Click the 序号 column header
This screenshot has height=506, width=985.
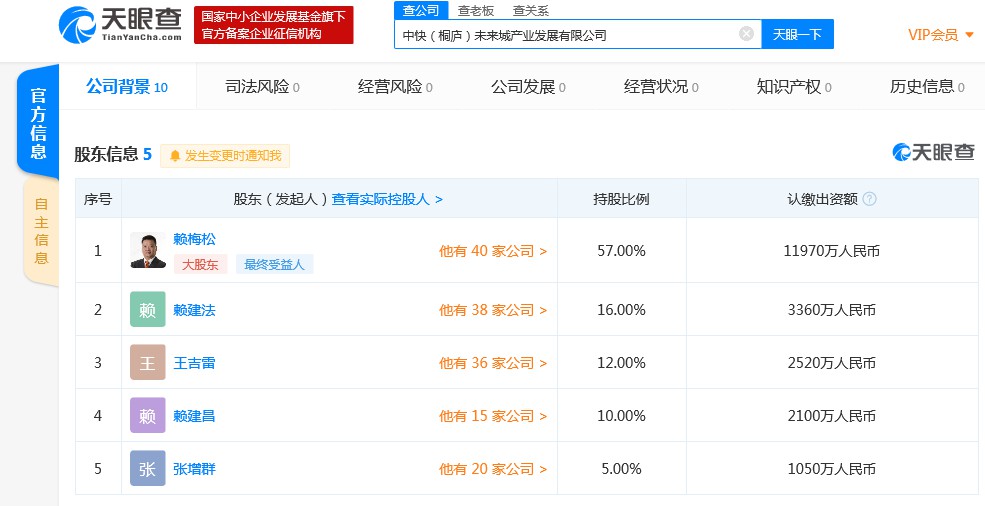[x=98, y=199]
